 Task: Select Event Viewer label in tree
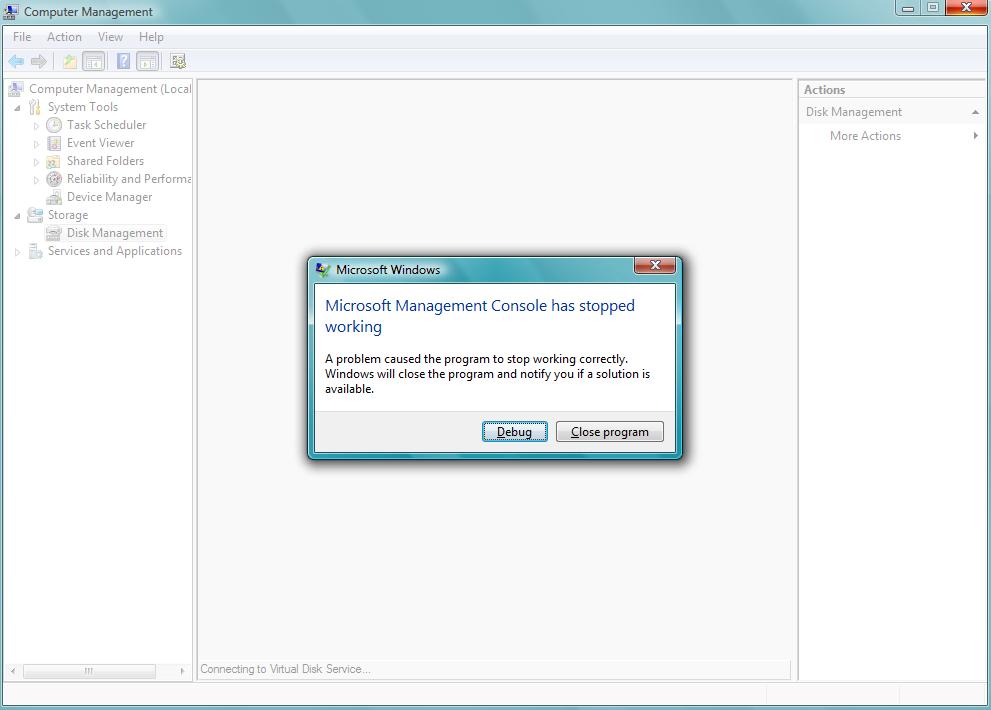pyautogui.click(x=100, y=143)
